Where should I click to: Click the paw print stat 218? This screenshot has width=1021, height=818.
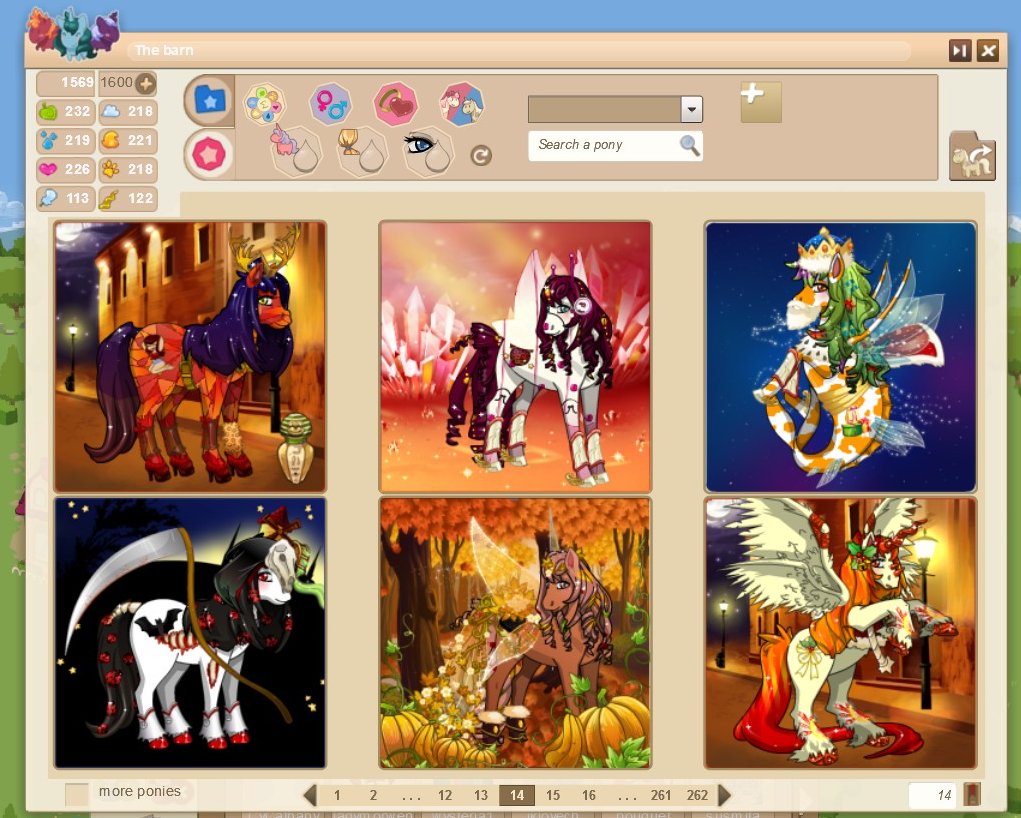click(128, 169)
